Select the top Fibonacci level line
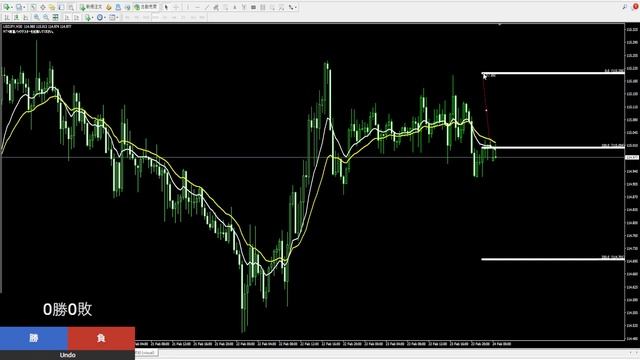The image size is (640, 360). point(553,73)
